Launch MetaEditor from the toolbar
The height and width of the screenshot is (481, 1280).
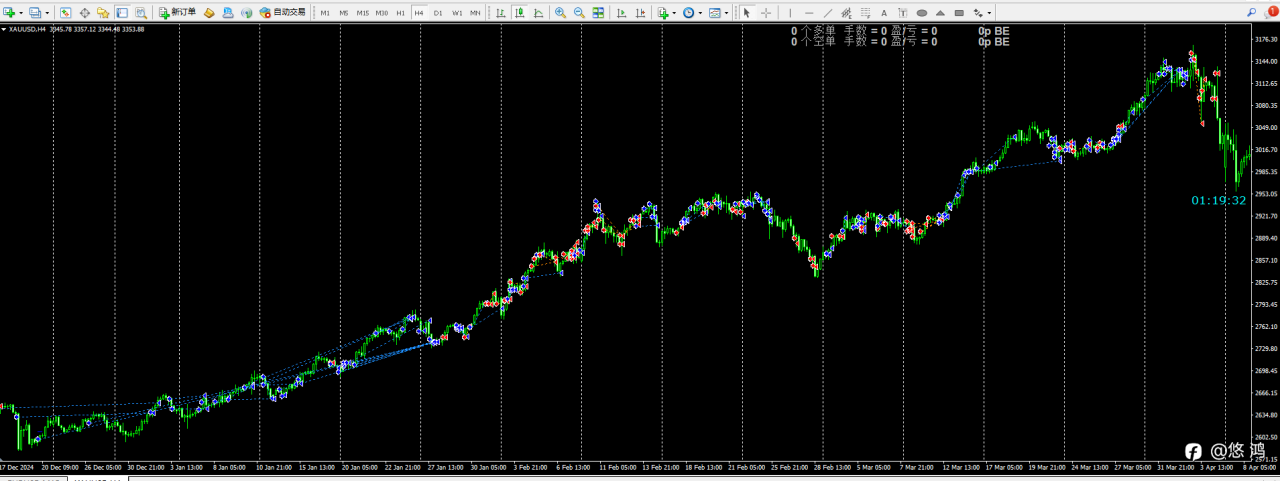(209, 13)
